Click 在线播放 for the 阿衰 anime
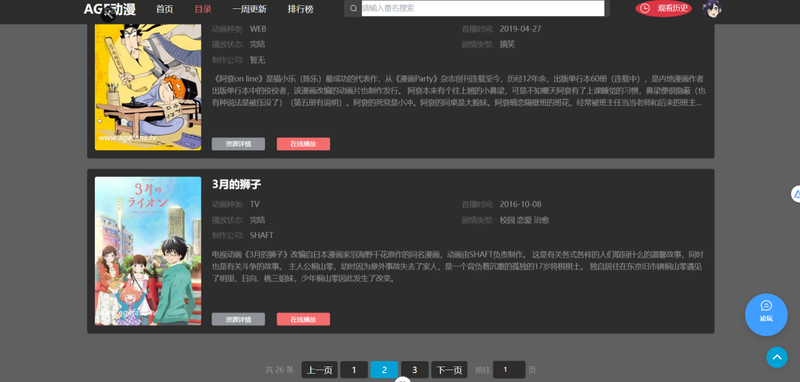The width and height of the screenshot is (800, 382). (x=304, y=144)
